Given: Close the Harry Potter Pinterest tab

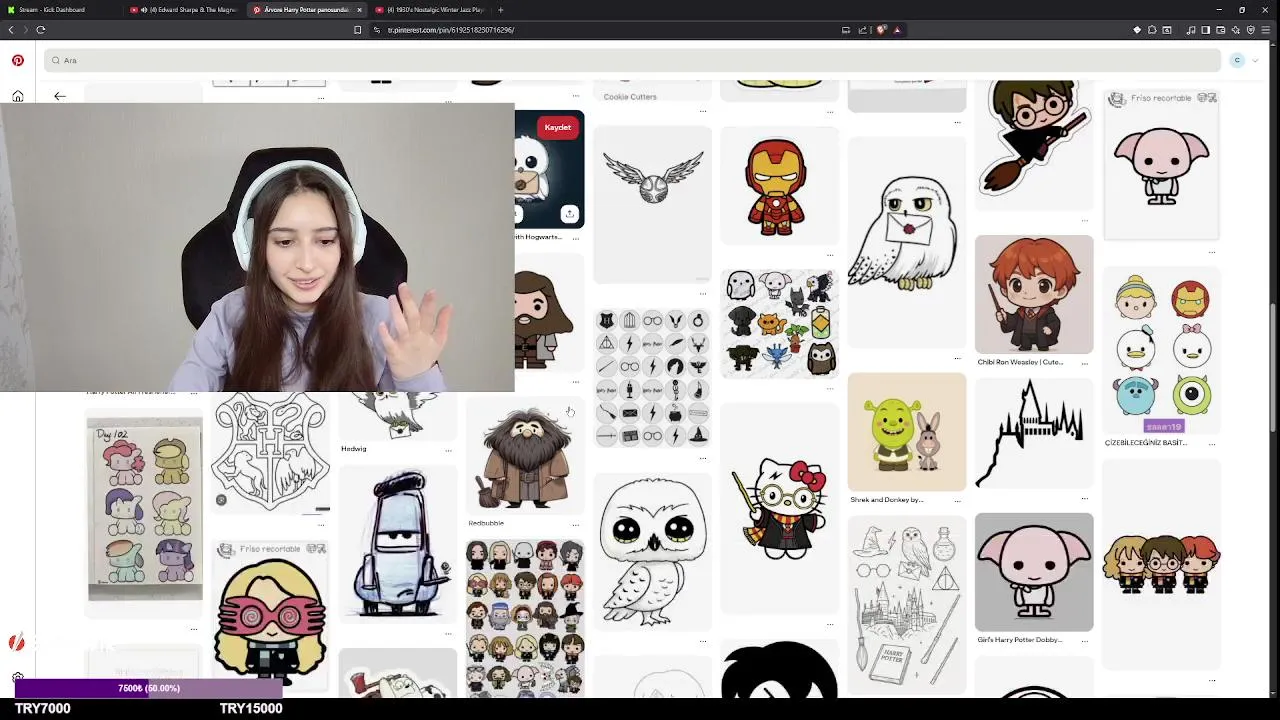Looking at the screenshot, I should click(x=359, y=10).
